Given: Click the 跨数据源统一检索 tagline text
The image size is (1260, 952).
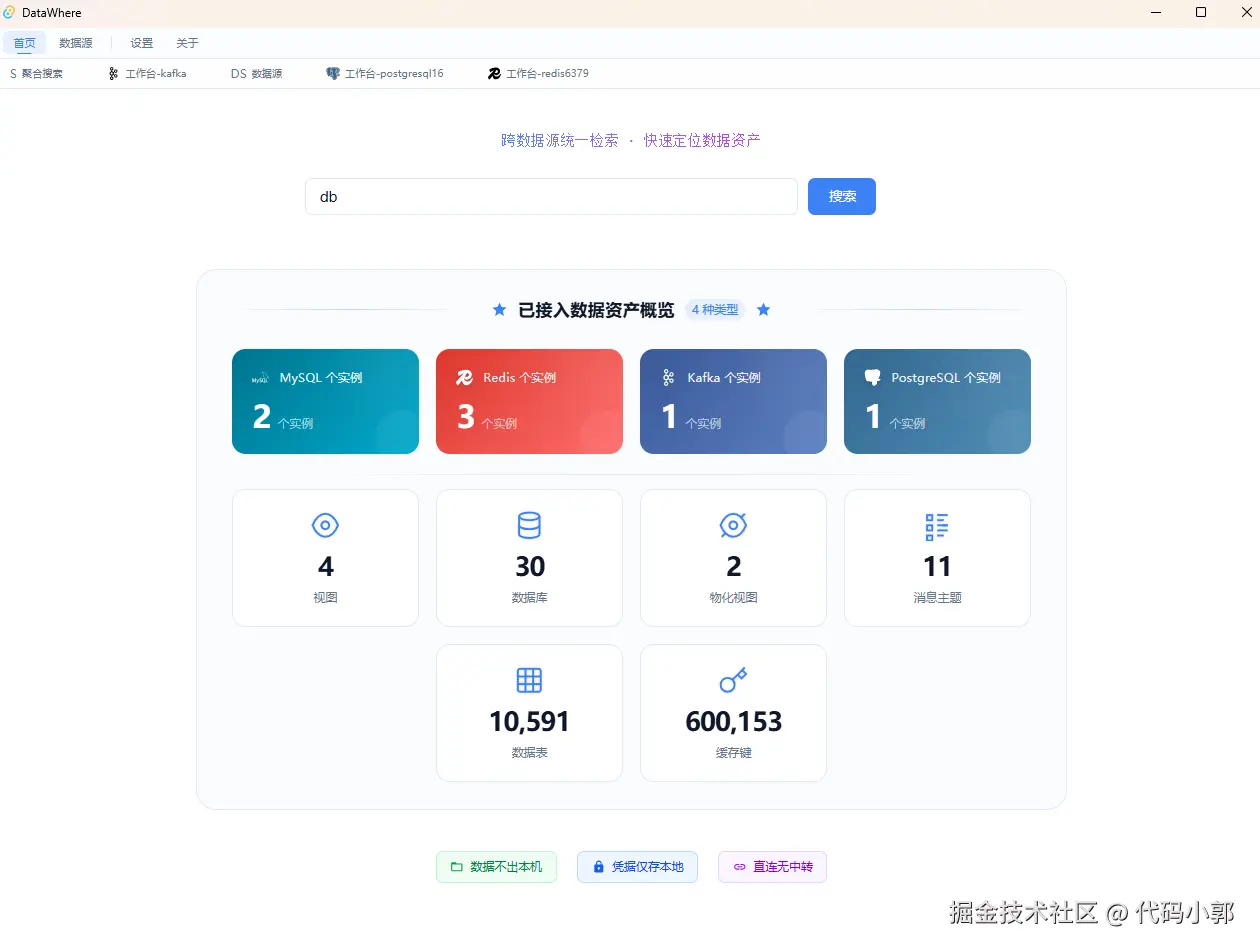Looking at the screenshot, I should tap(560, 141).
